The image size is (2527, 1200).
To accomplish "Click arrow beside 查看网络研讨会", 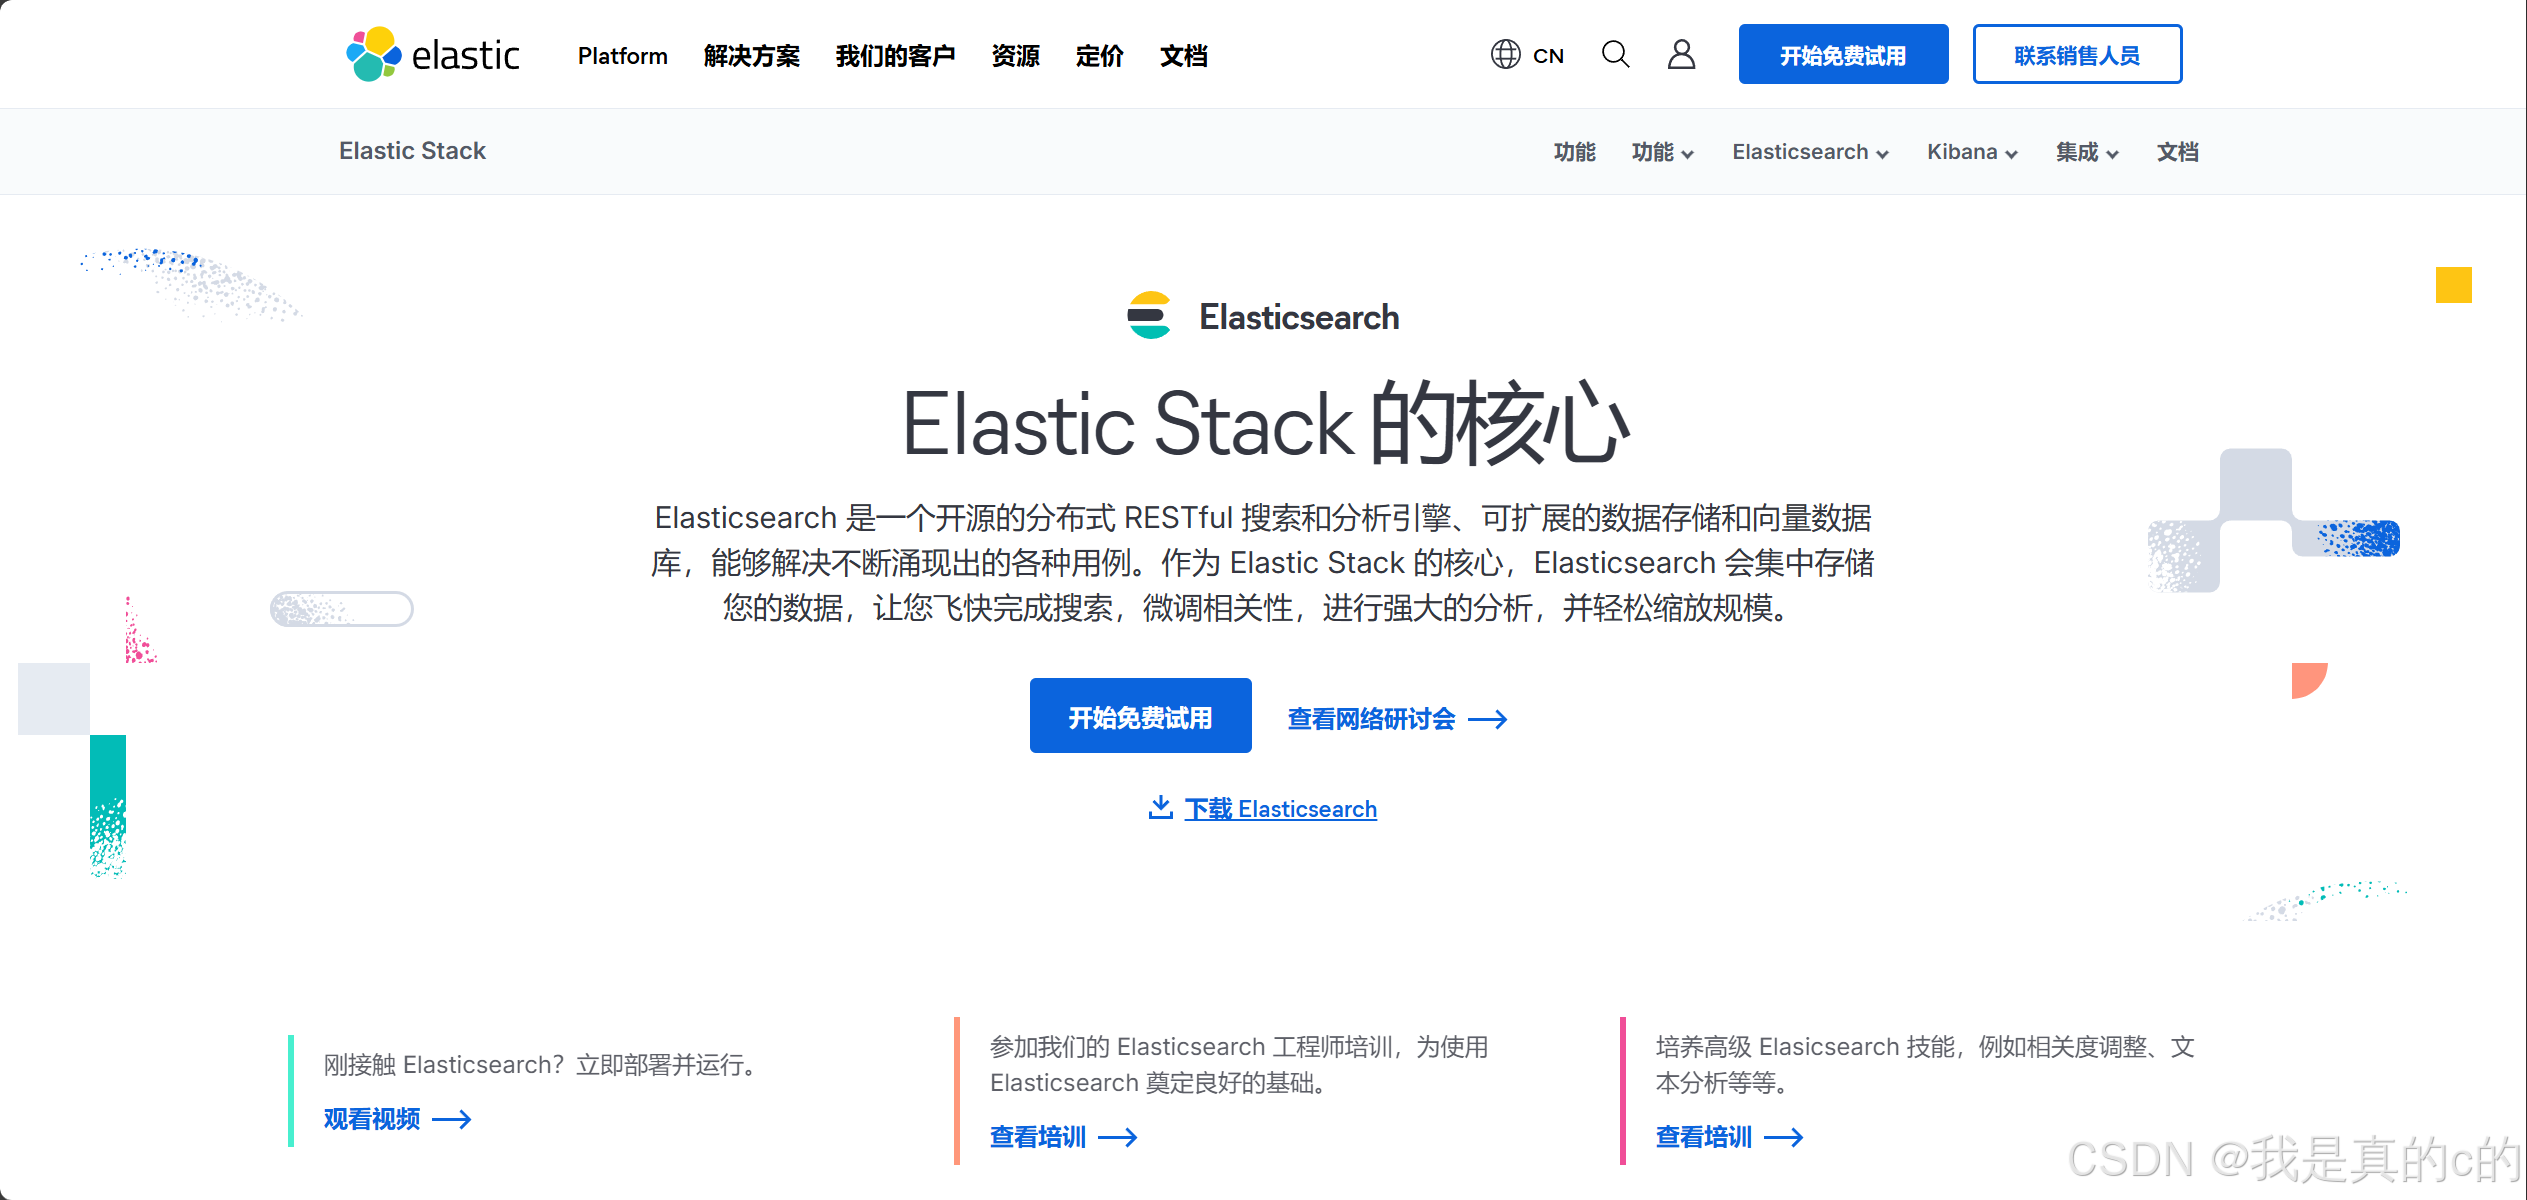I will pyautogui.click(x=1487, y=719).
